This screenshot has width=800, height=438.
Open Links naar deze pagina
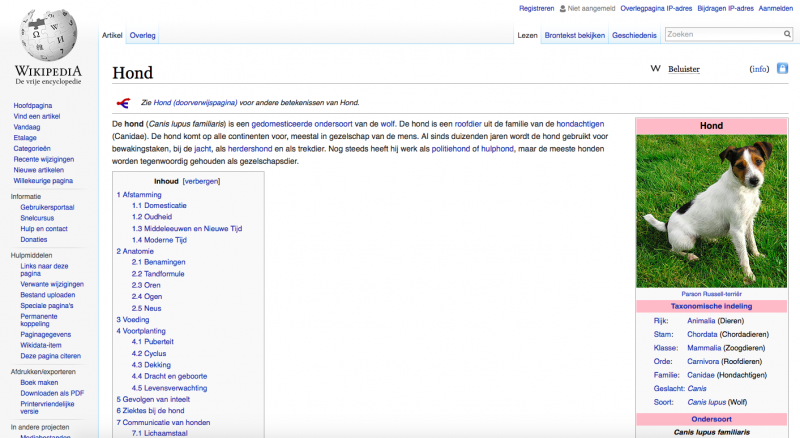click(x=44, y=270)
